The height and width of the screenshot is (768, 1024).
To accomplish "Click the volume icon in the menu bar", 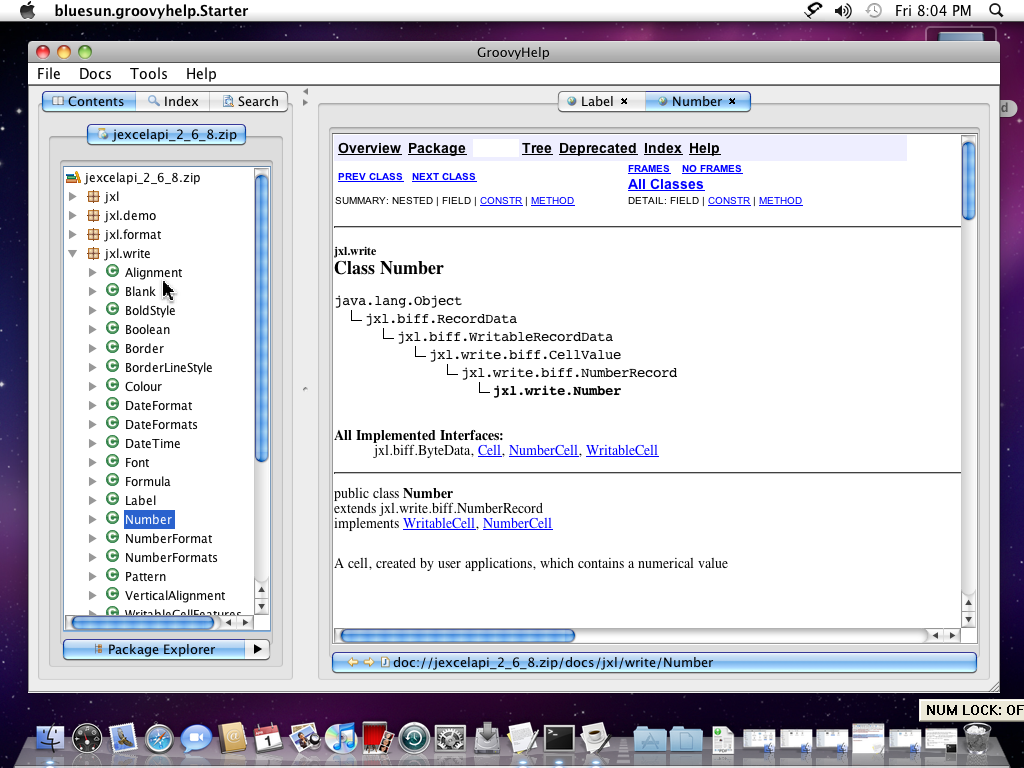I will point(843,11).
